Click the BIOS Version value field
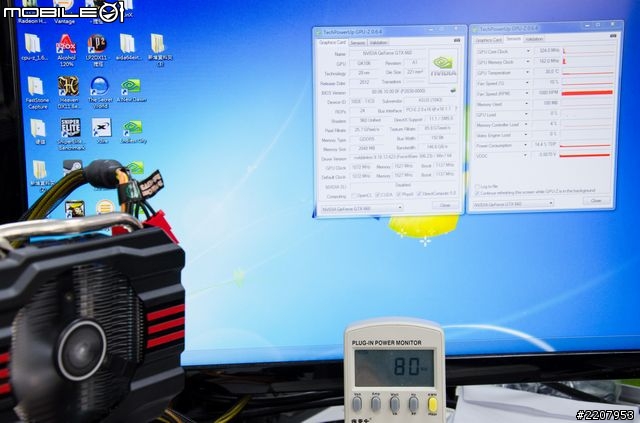The height and width of the screenshot is (423, 640). (398, 91)
